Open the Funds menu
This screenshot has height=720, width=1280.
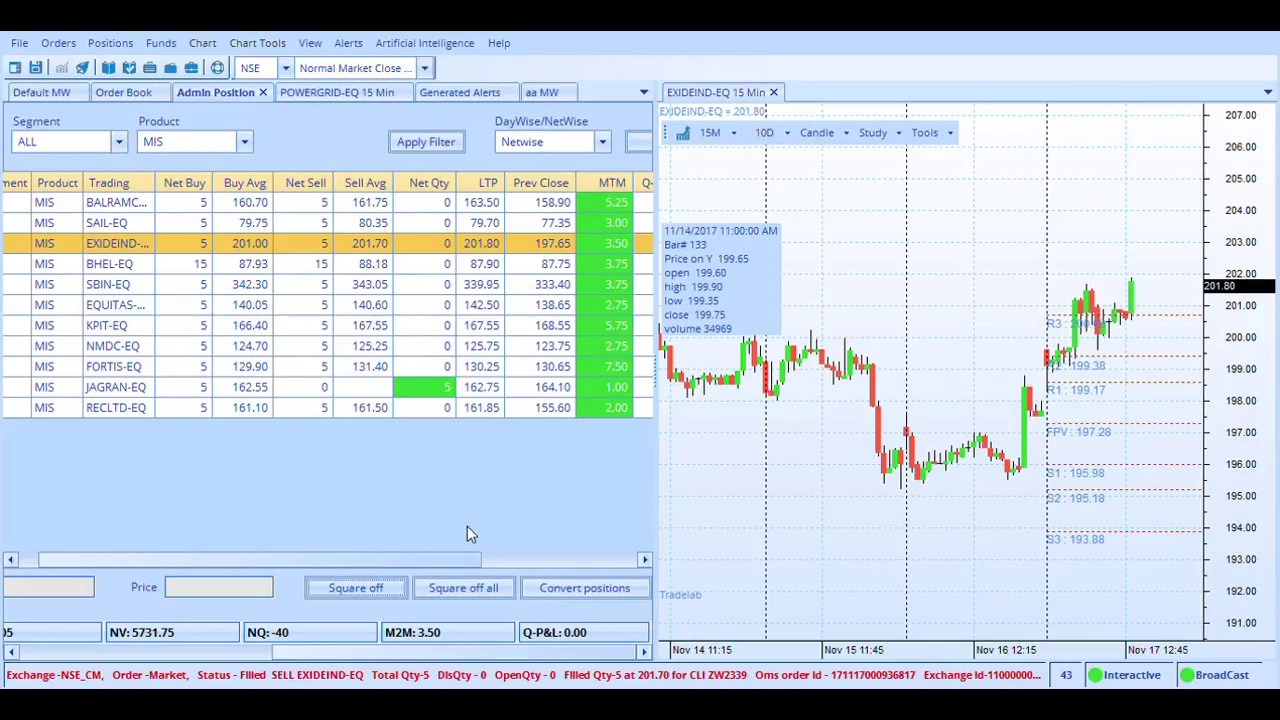pos(161,43)
